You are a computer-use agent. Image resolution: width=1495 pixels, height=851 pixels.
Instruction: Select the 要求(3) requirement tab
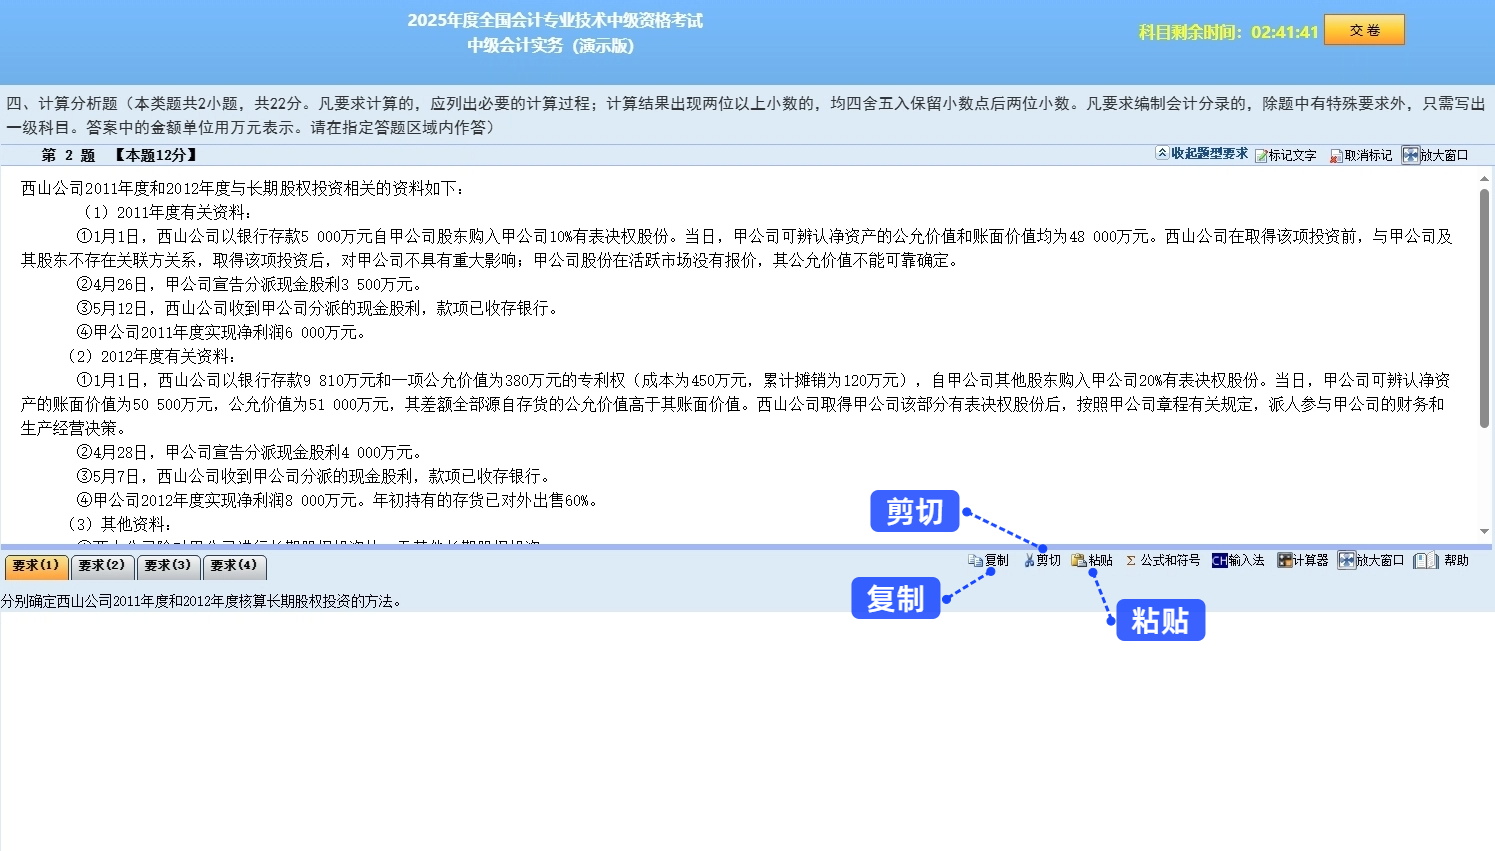tap(168, 566)
